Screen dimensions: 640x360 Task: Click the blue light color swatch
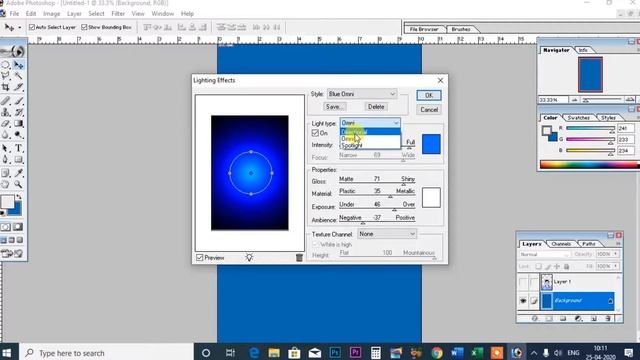[x=431, y=144]
